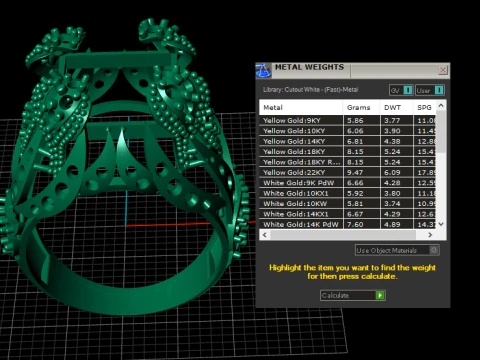Click the Library: Cutout White label
480x360 pixels.
[310, 90]
